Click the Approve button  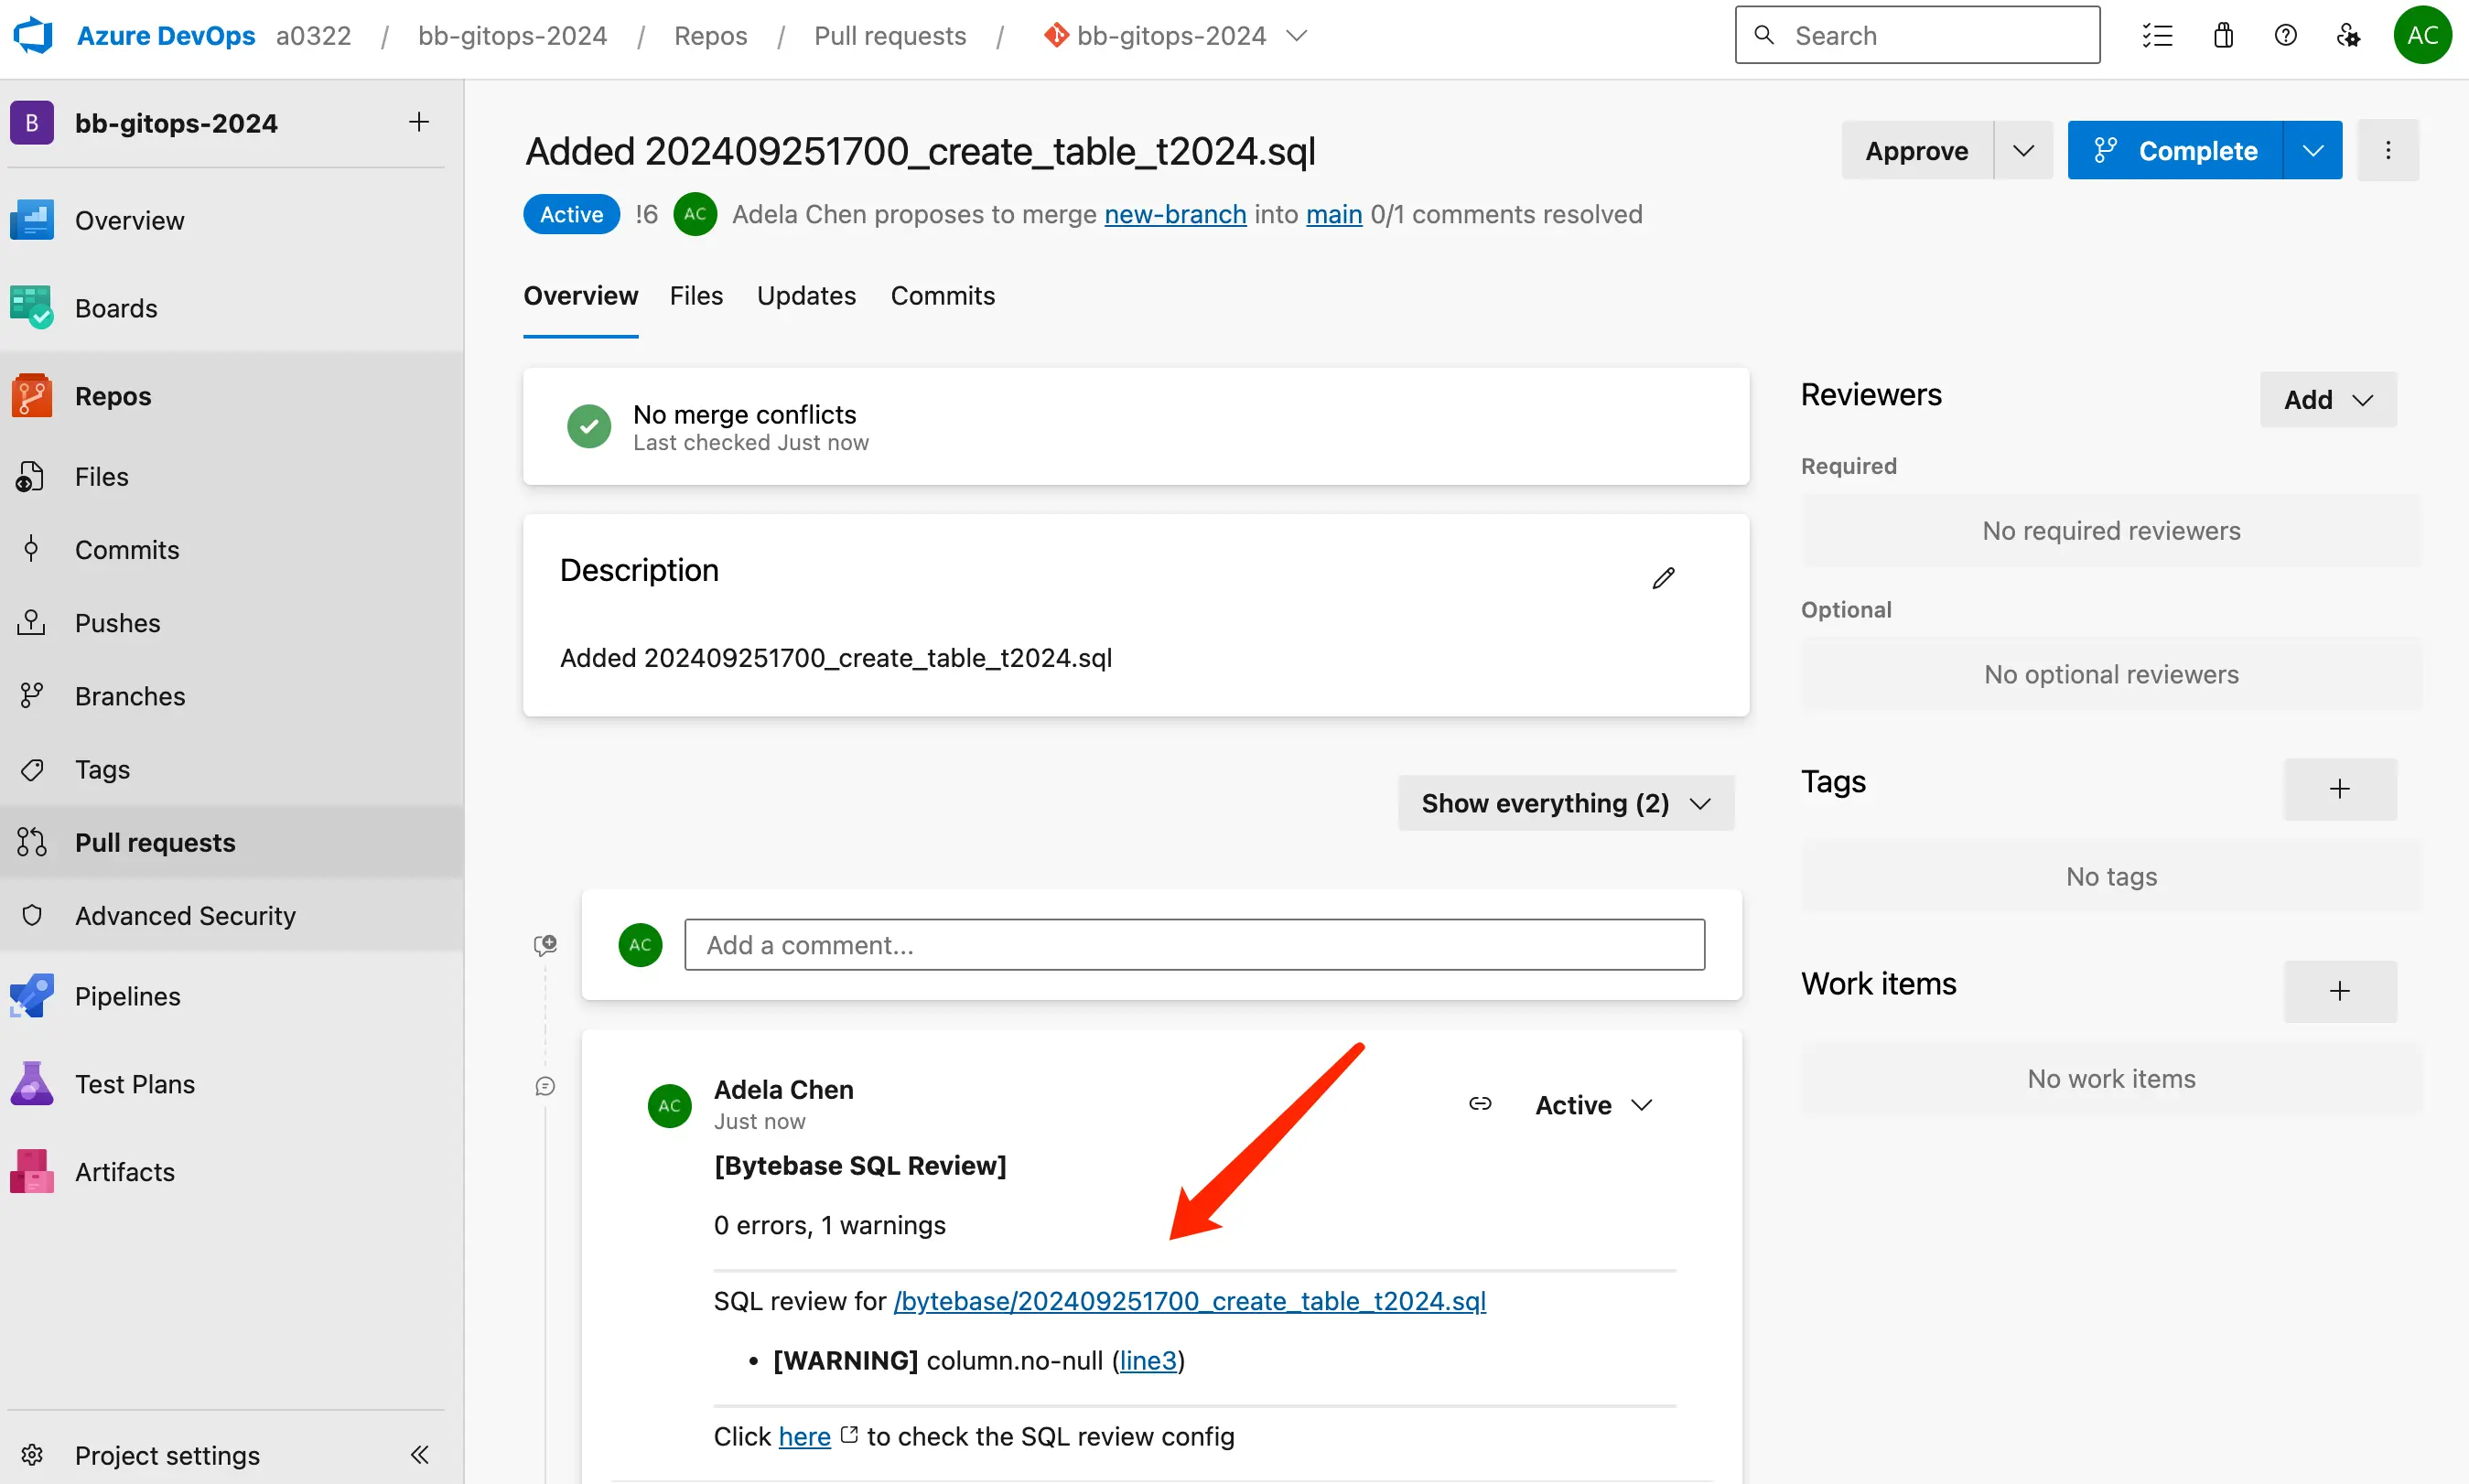pos(1917,150)
